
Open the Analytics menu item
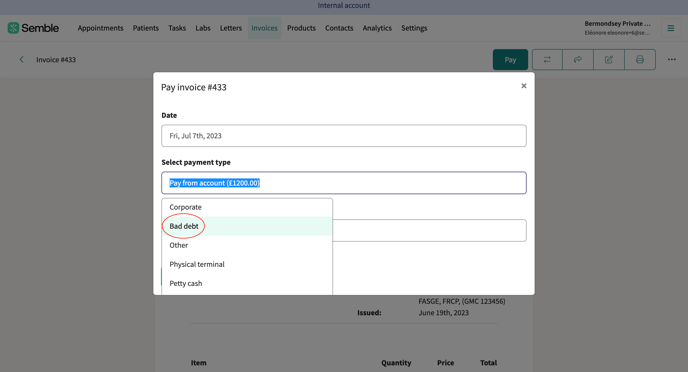377,28
